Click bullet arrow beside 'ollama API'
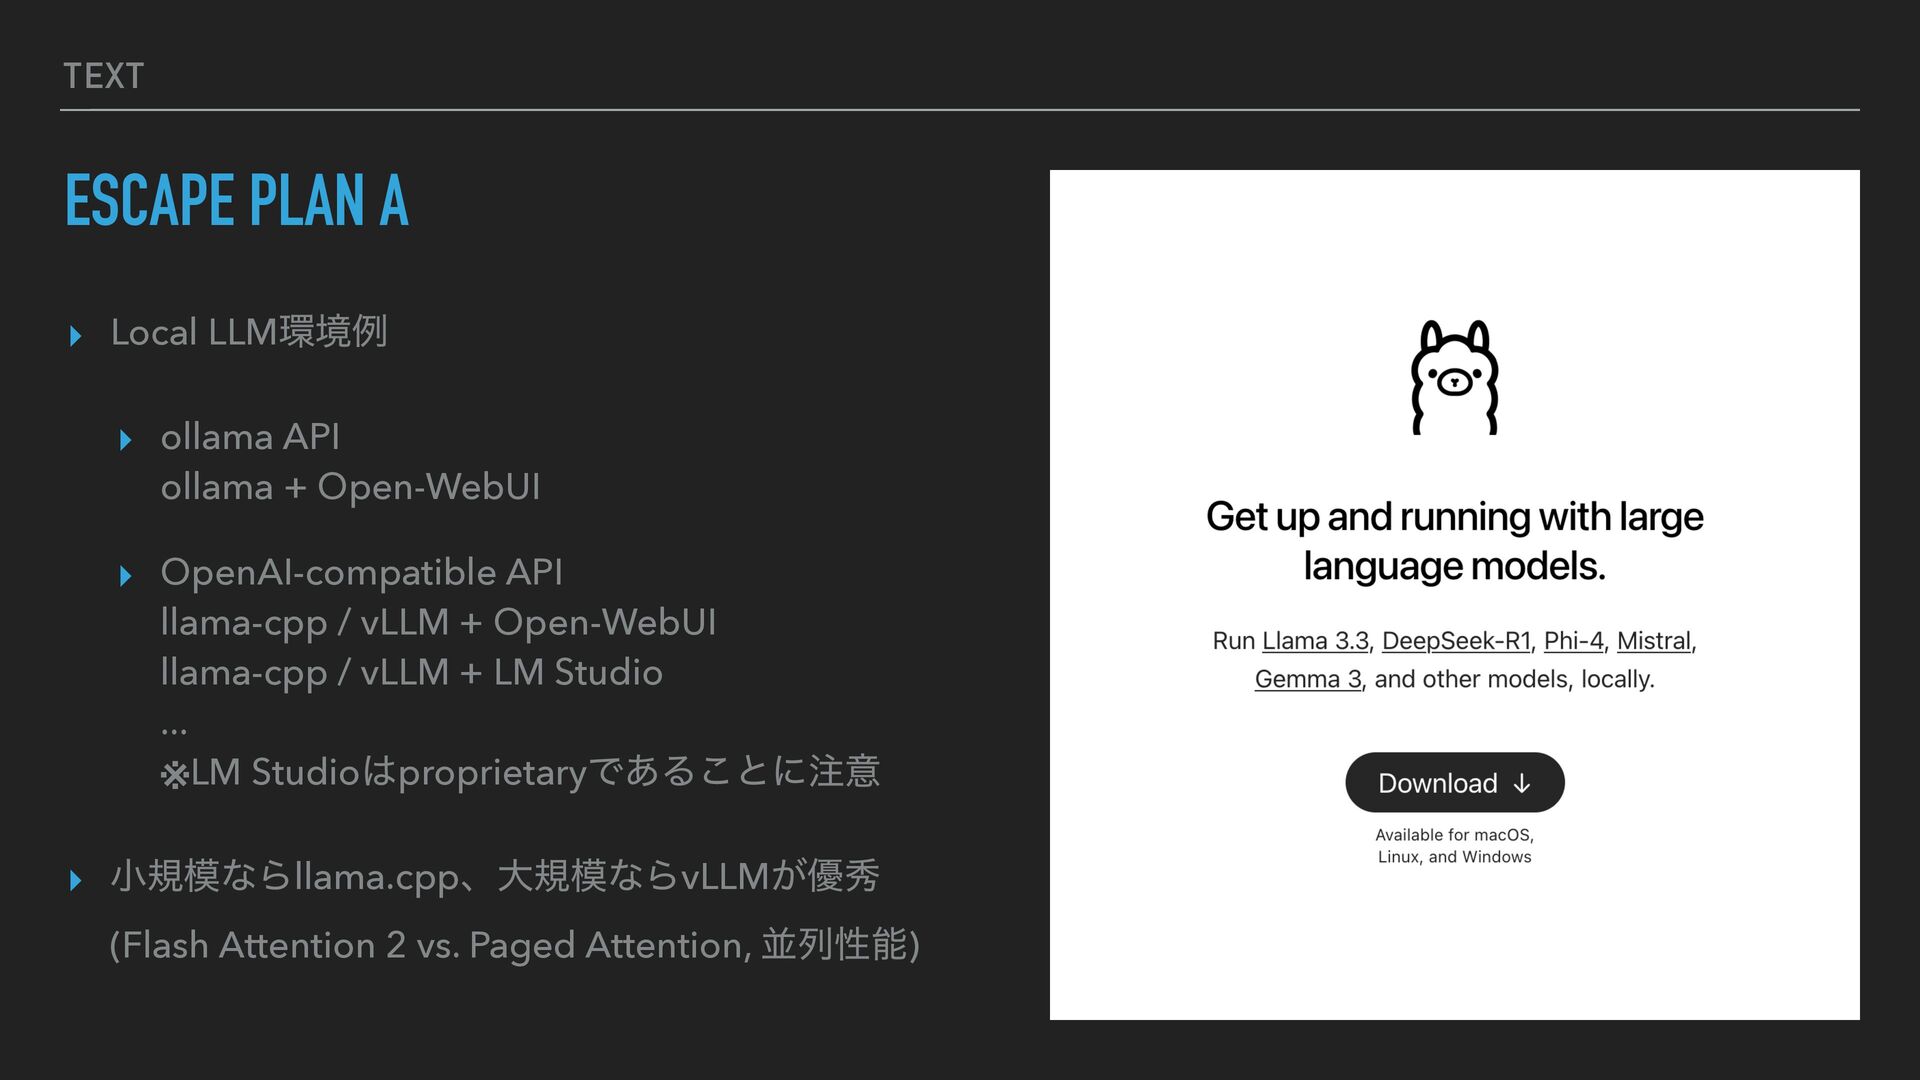This screenshot has height=1080, width=1920. point(125,440)
